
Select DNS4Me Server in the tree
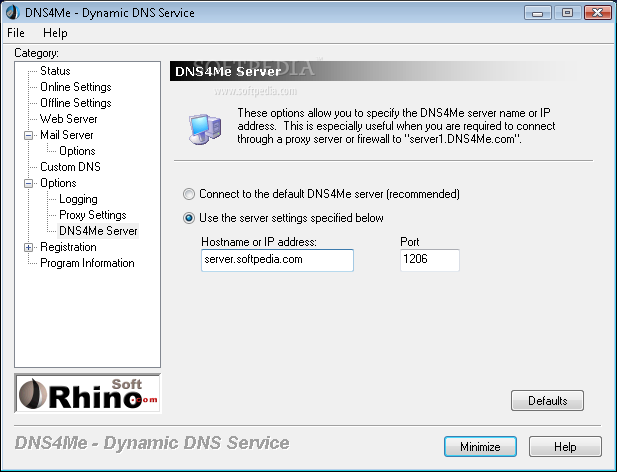98,231
